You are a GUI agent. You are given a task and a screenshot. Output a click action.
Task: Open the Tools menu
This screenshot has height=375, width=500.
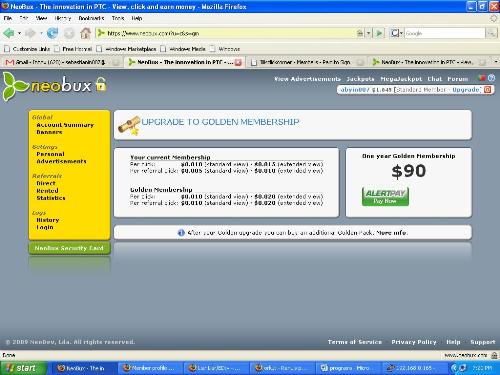tap(118, 18)
